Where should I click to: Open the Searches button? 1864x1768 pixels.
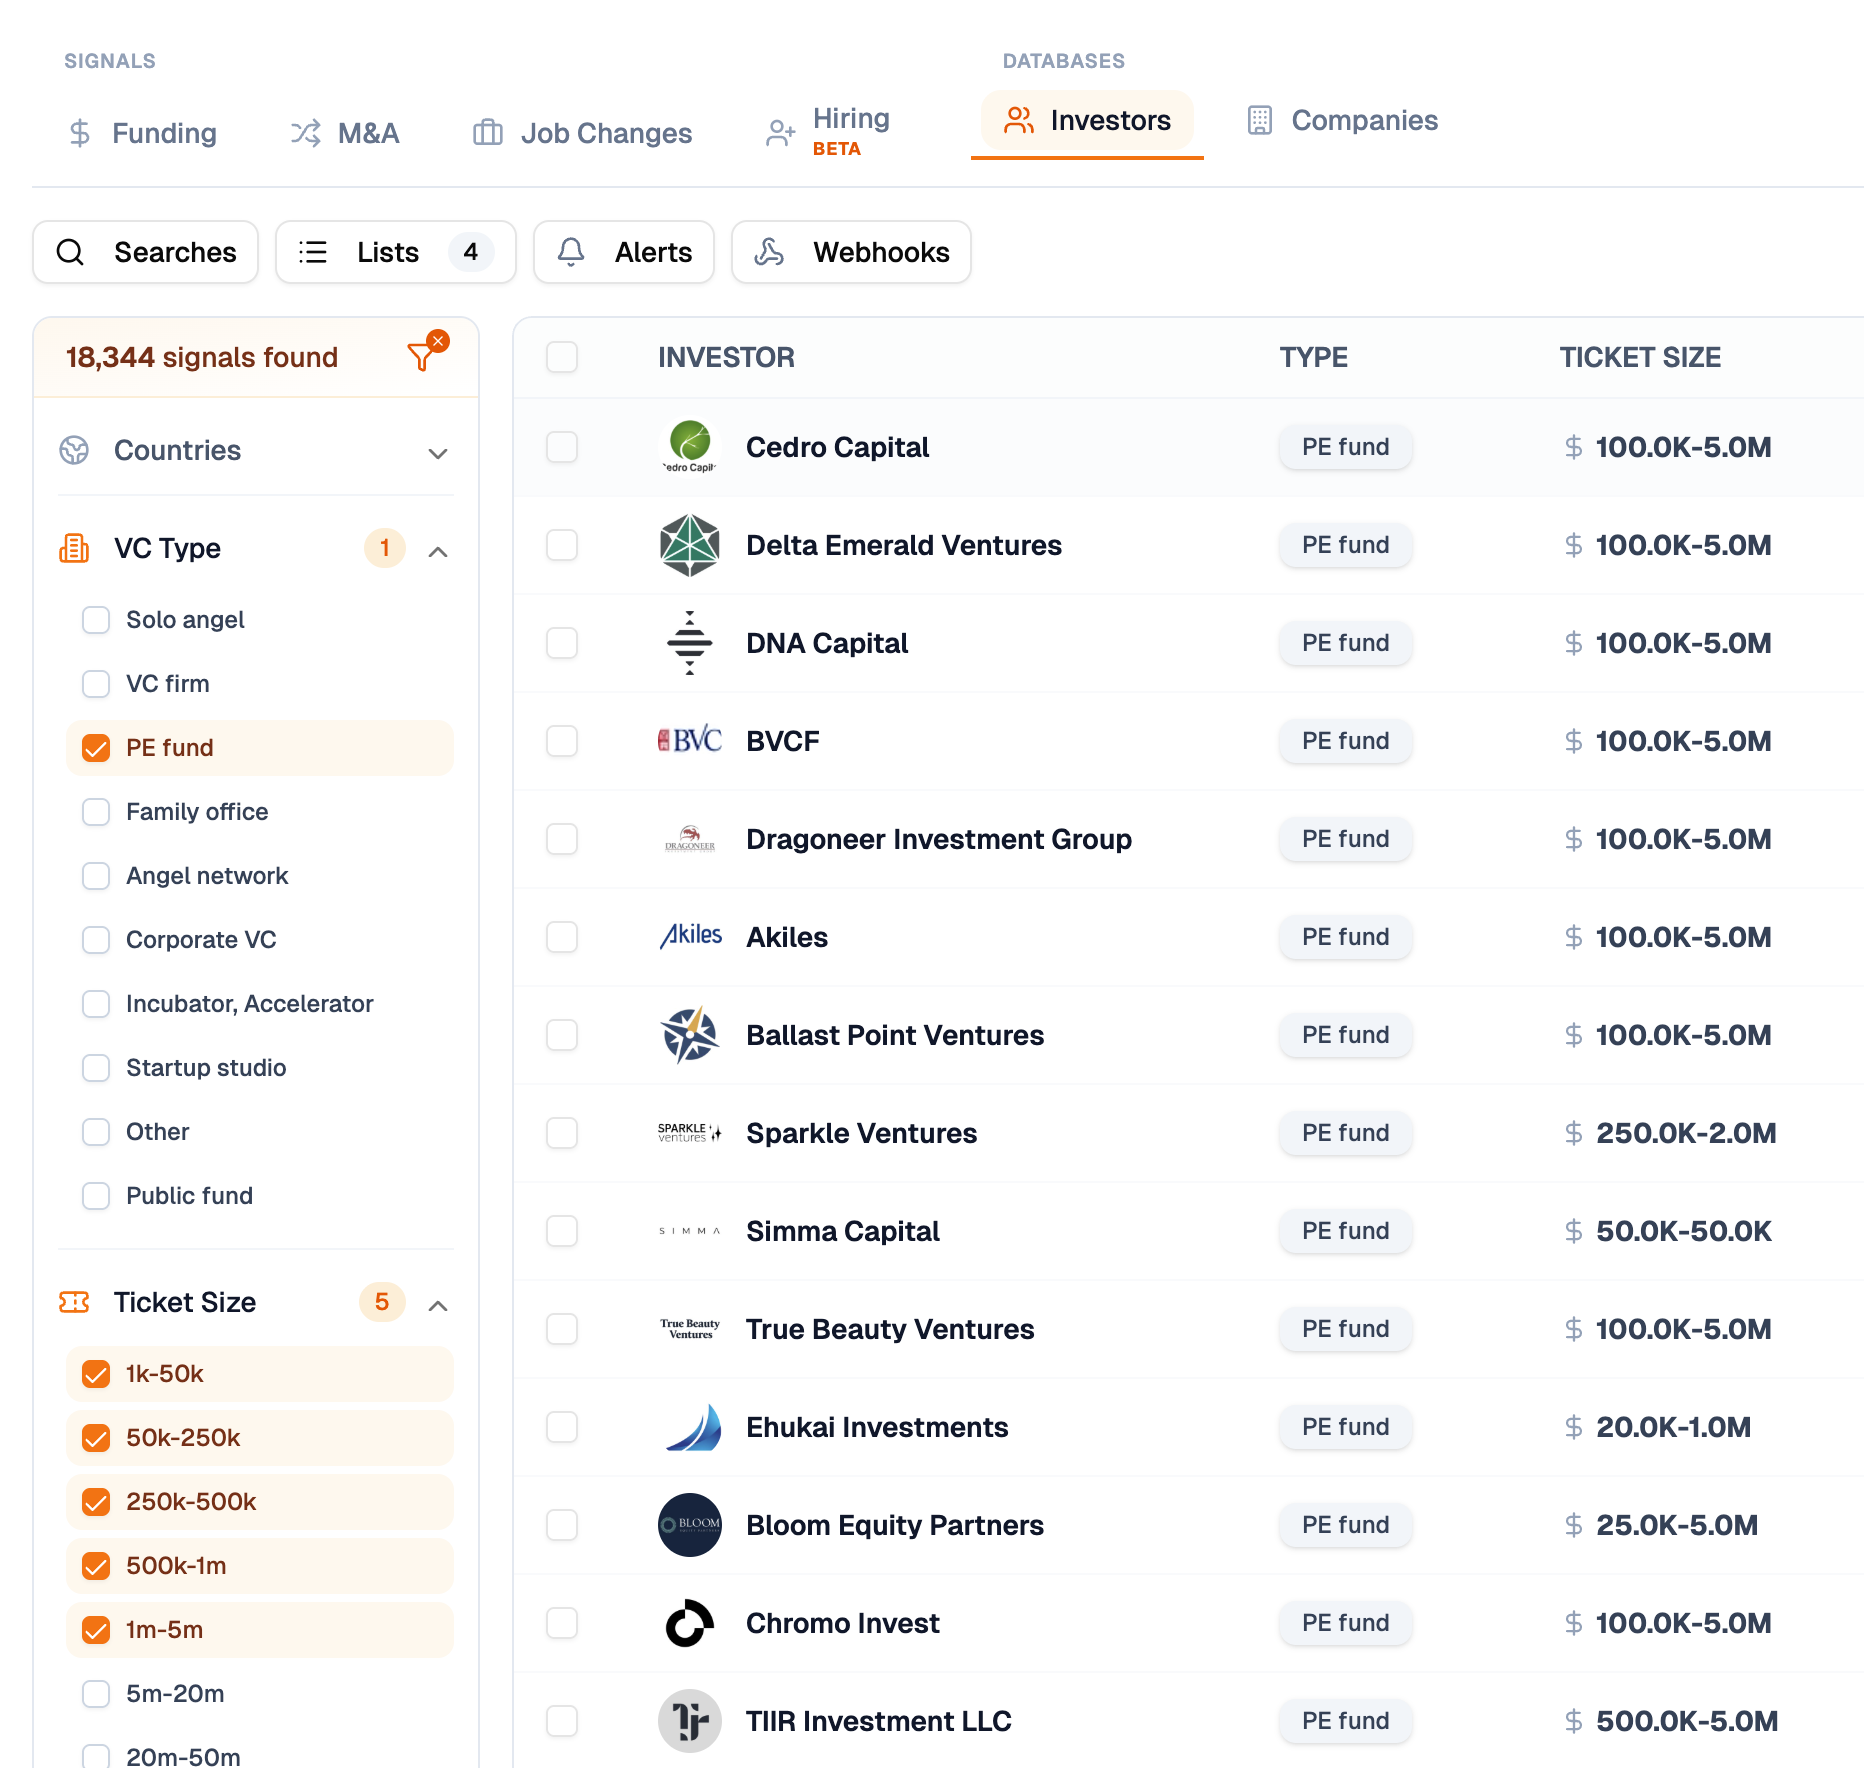146,252
